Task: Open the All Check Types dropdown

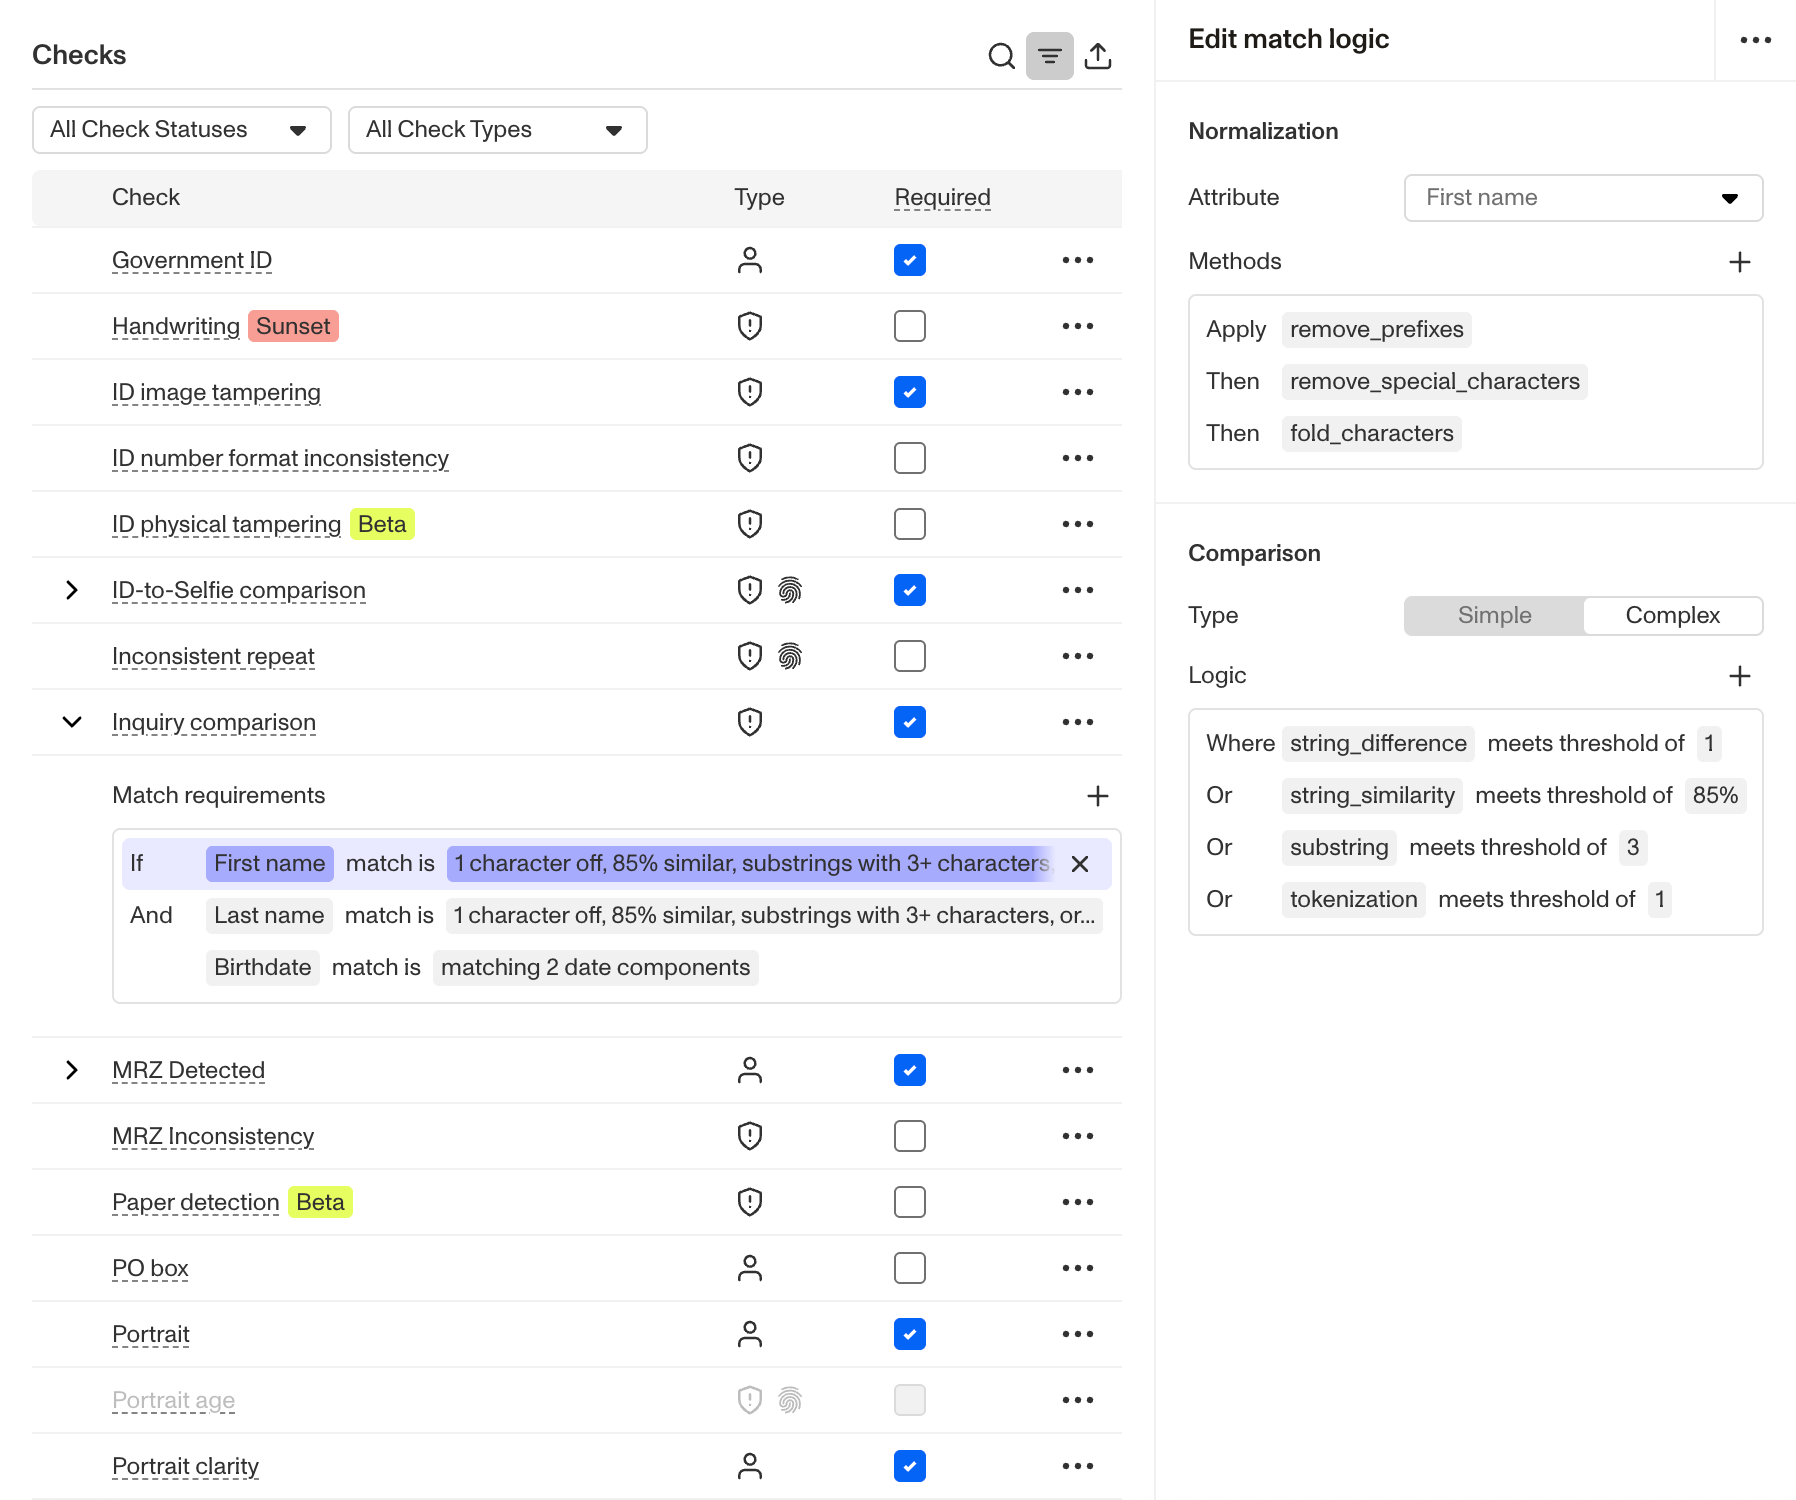Action: click(x=498, y=130)
